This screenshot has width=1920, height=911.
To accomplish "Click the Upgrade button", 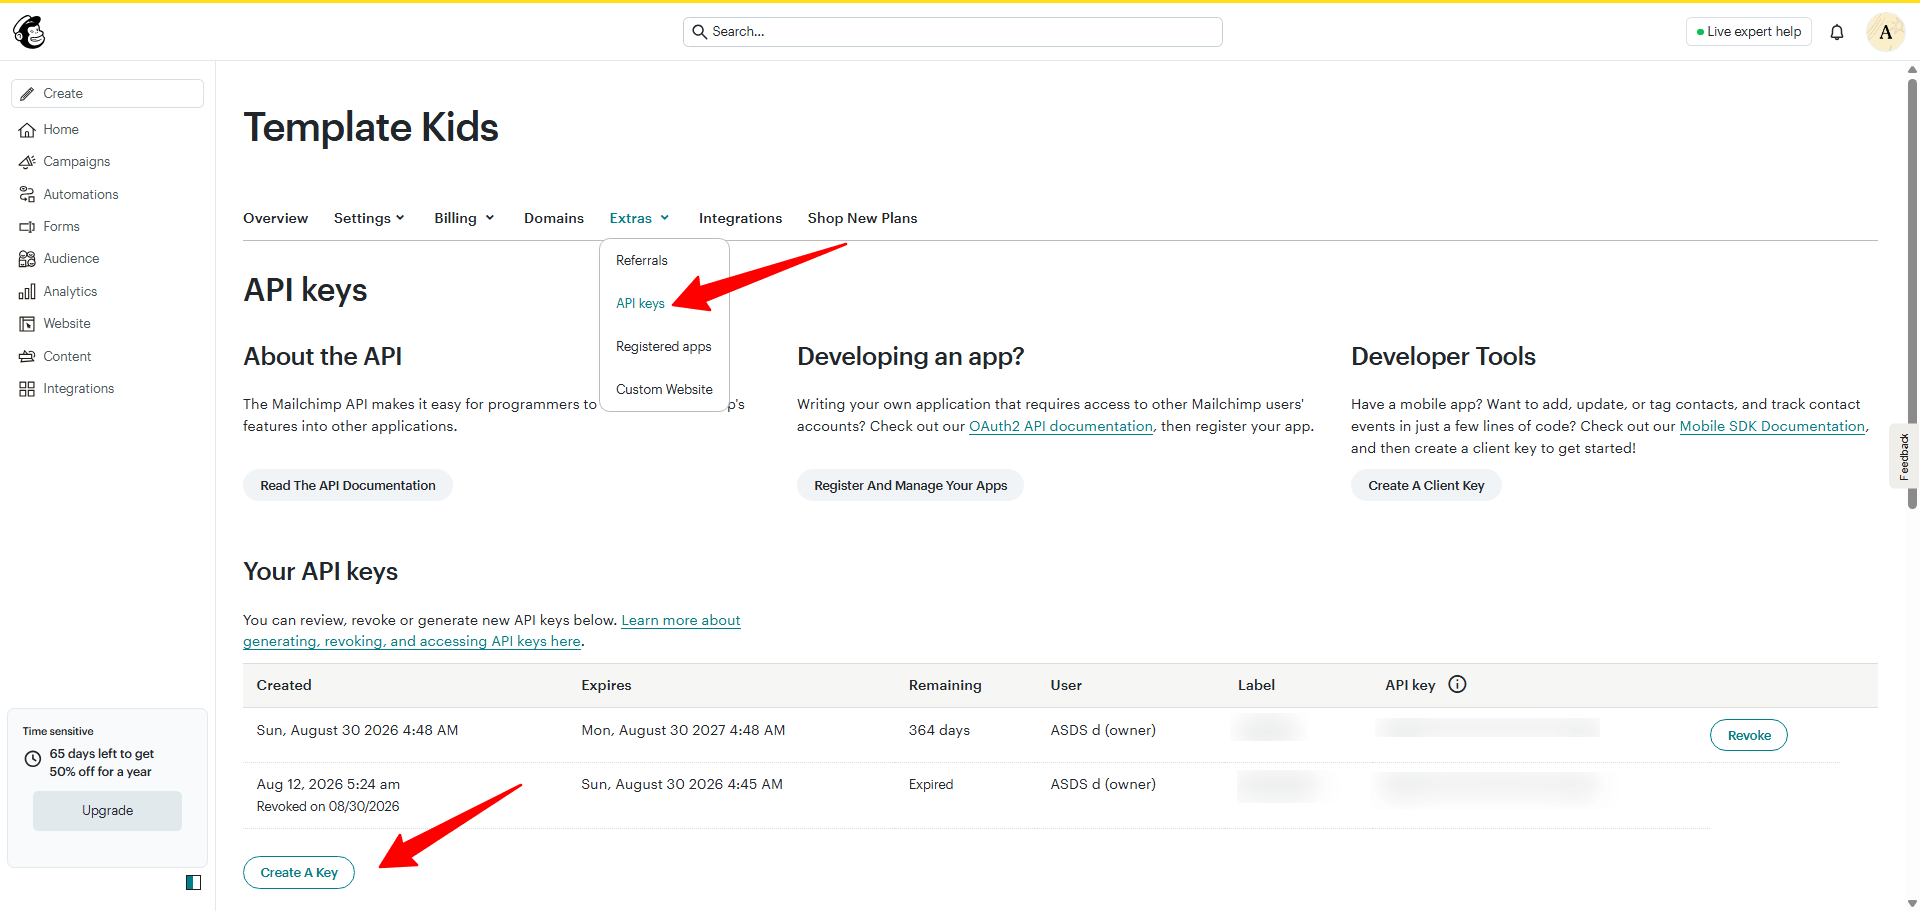I will pyautogui.click(x=107, y=811).
